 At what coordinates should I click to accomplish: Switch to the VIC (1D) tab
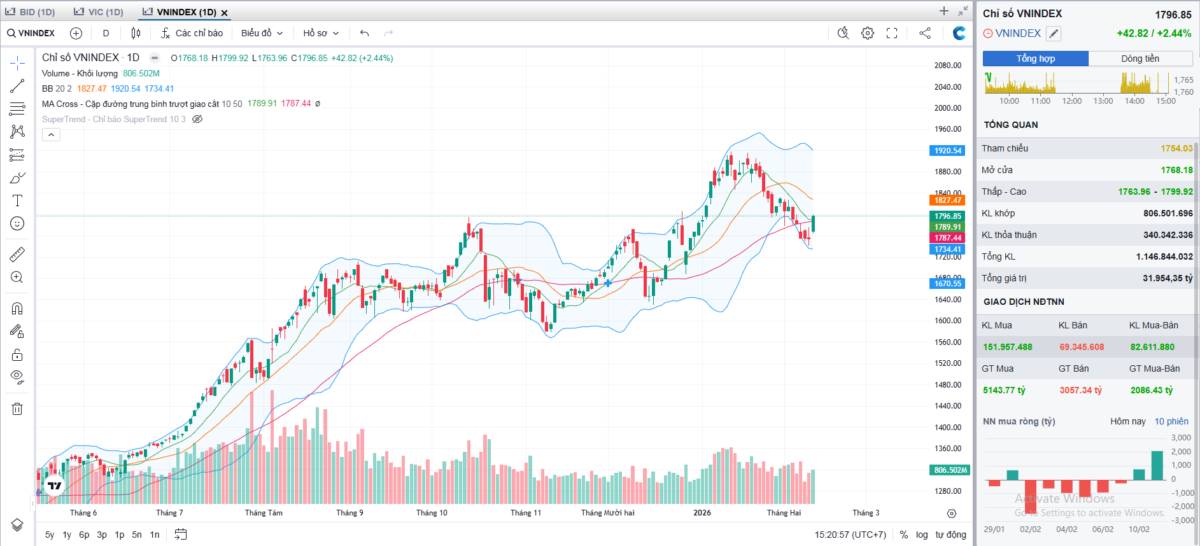[x=100, y=12]
